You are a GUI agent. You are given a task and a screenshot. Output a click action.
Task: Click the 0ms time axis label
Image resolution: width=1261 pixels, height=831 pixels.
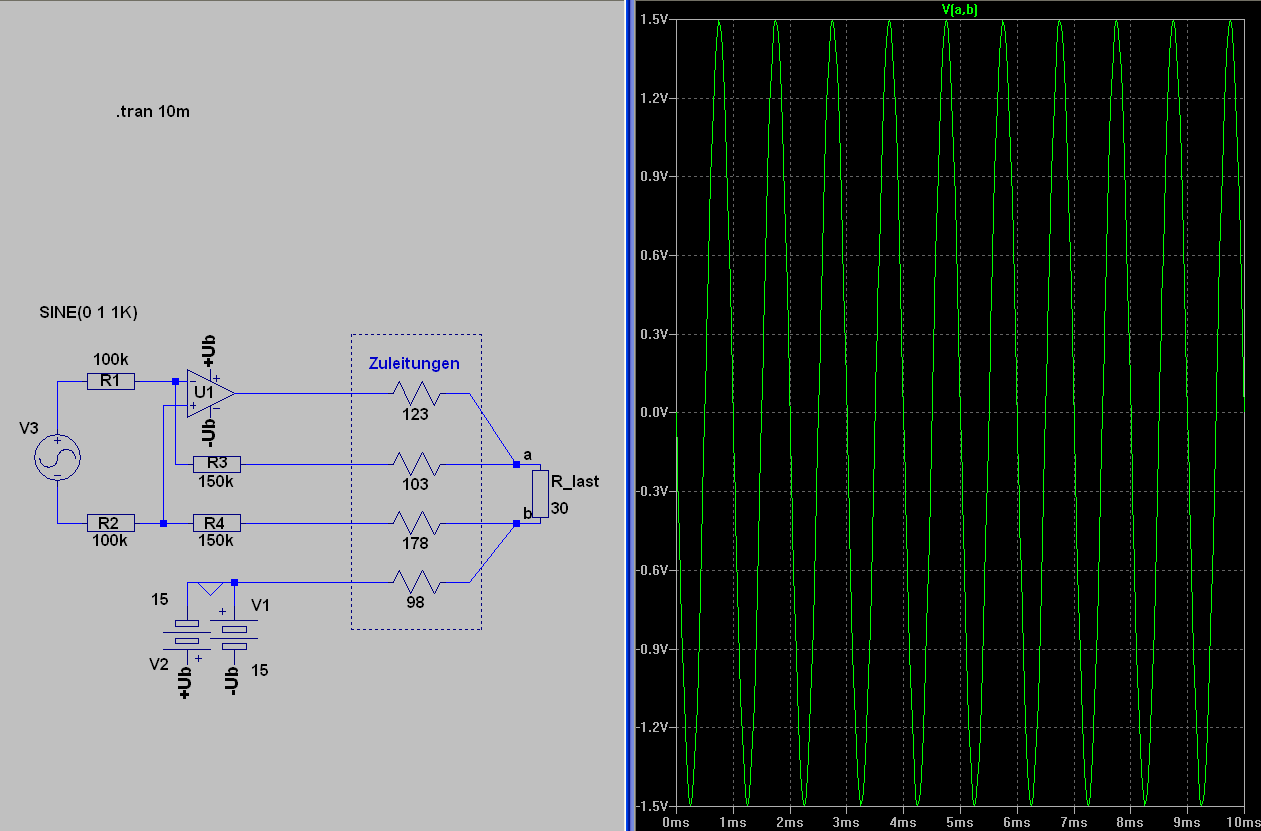click(x=677, y=821)
